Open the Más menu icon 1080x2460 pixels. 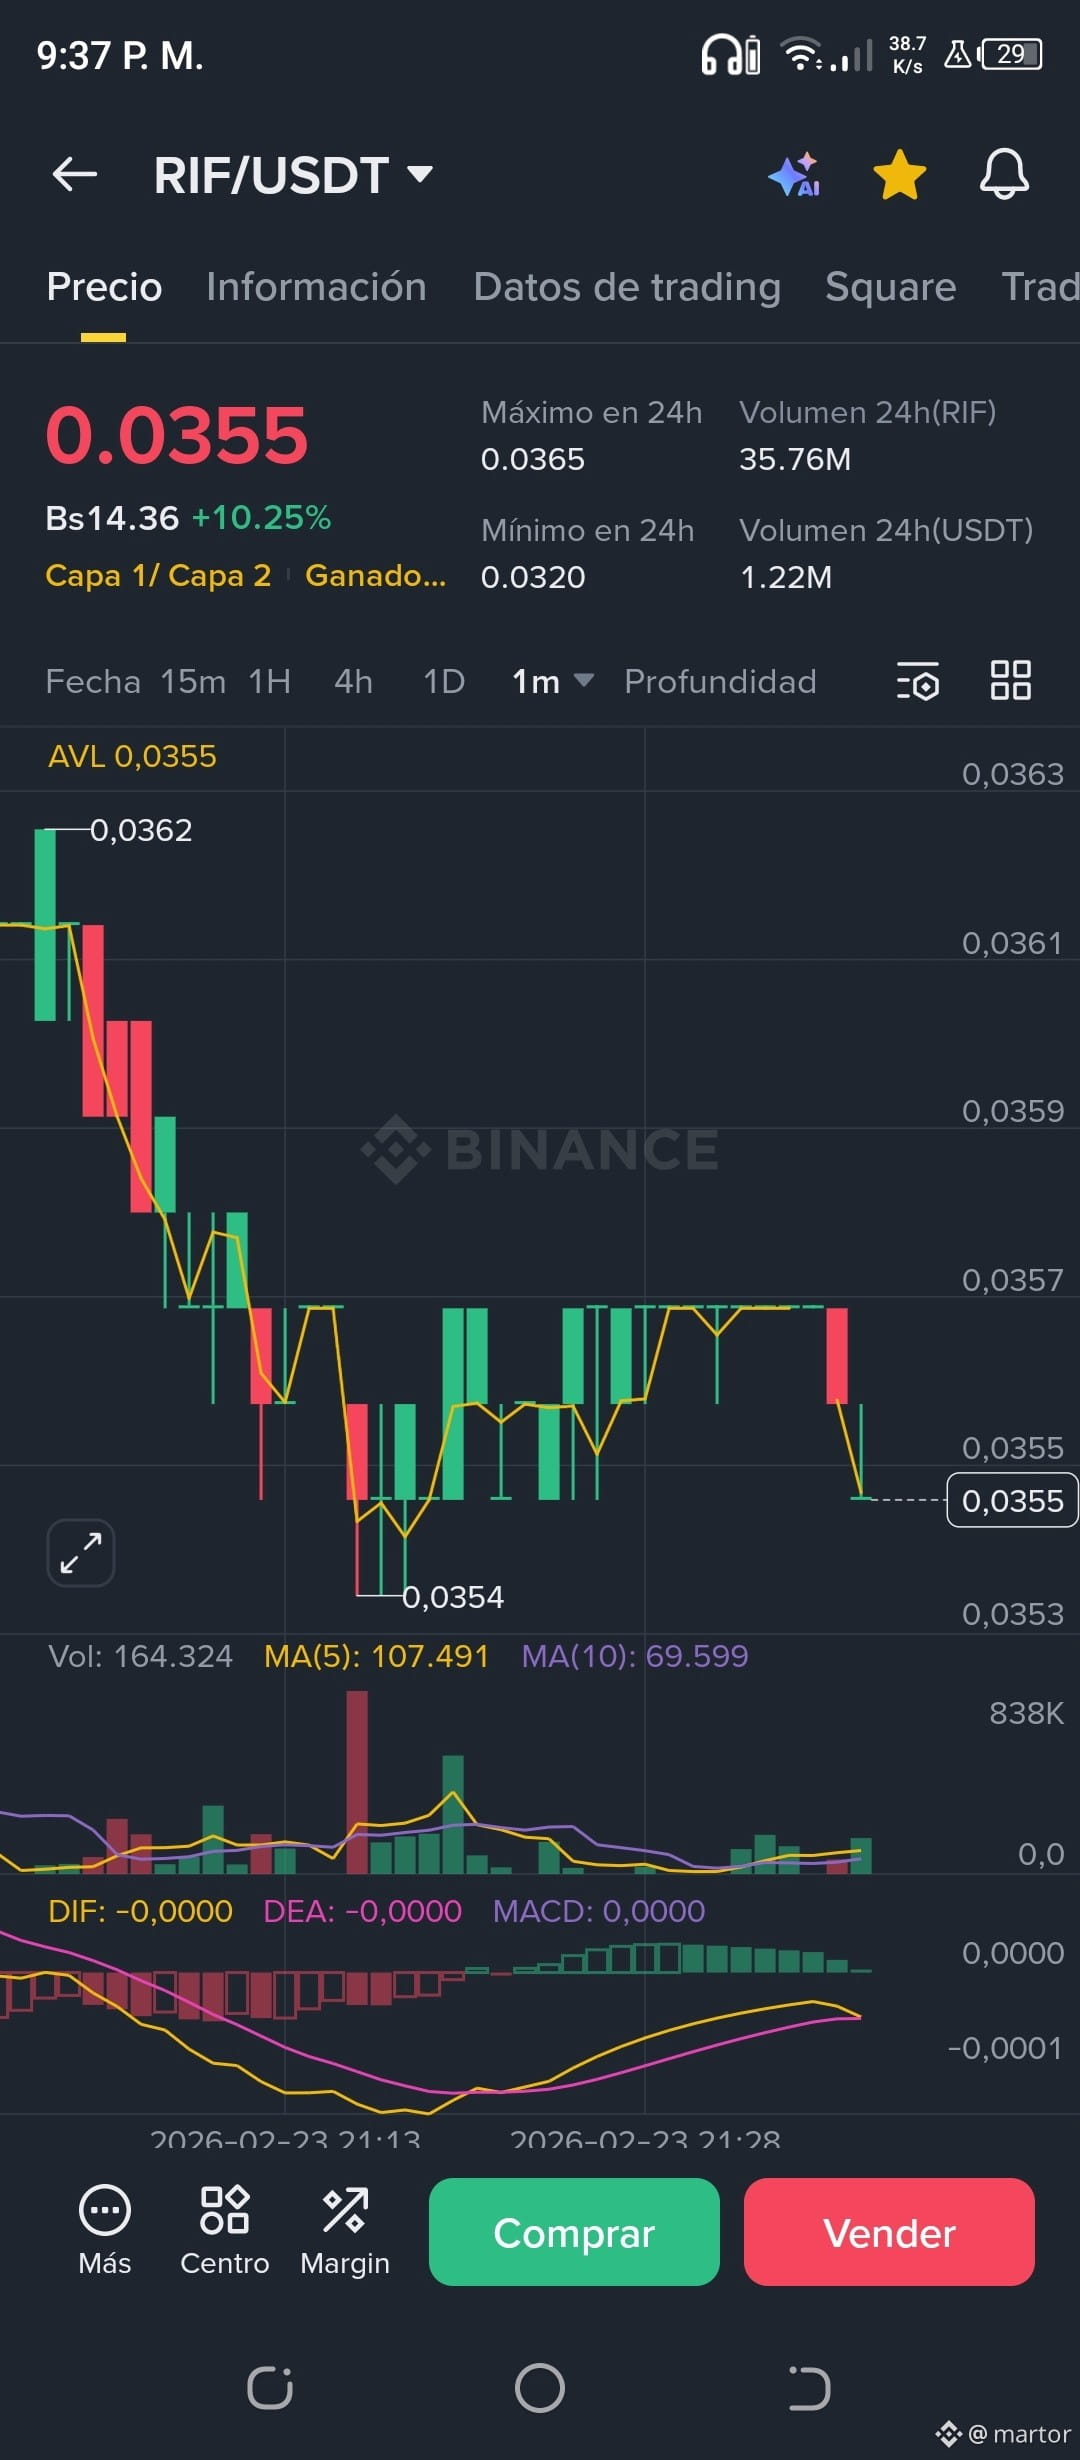point(105,2232)
